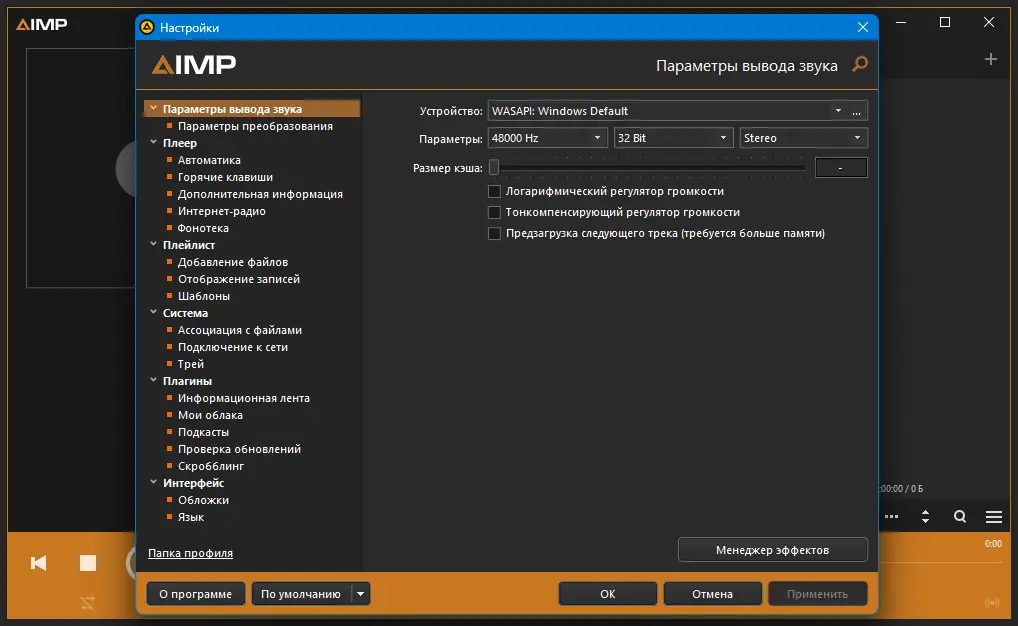Screen dimensions: 1018x626
Task: Open Менеджер эффектов button
Action: 773,549
